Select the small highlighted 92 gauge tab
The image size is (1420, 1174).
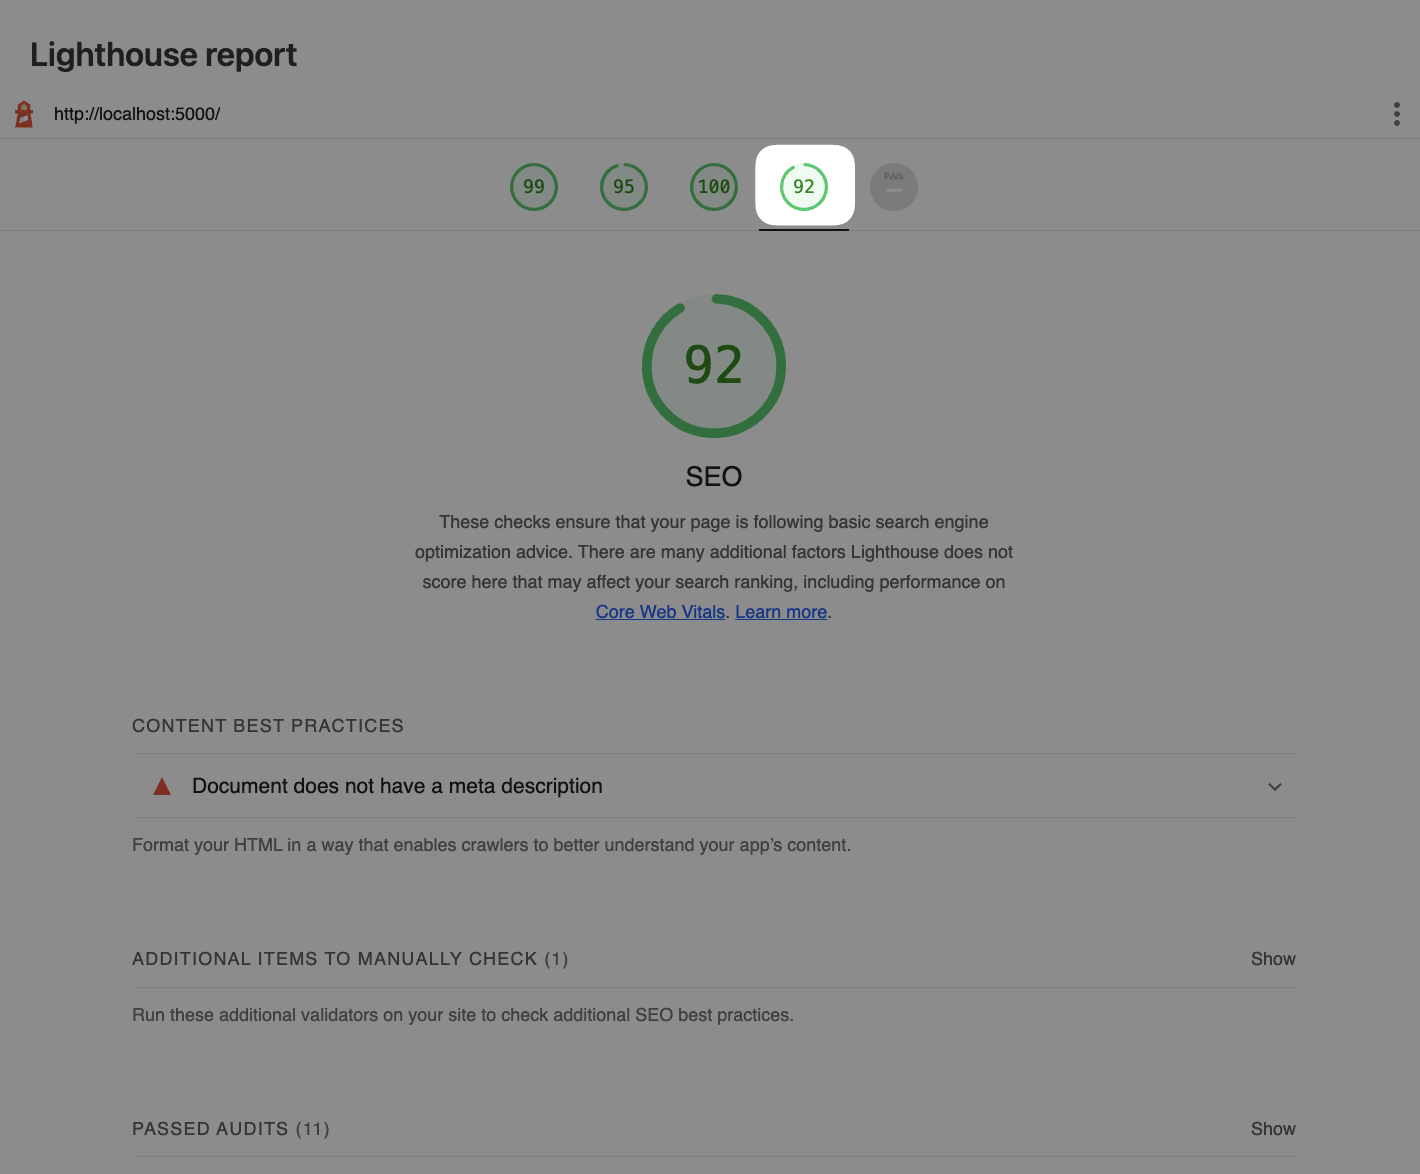[x=804, y=187]
